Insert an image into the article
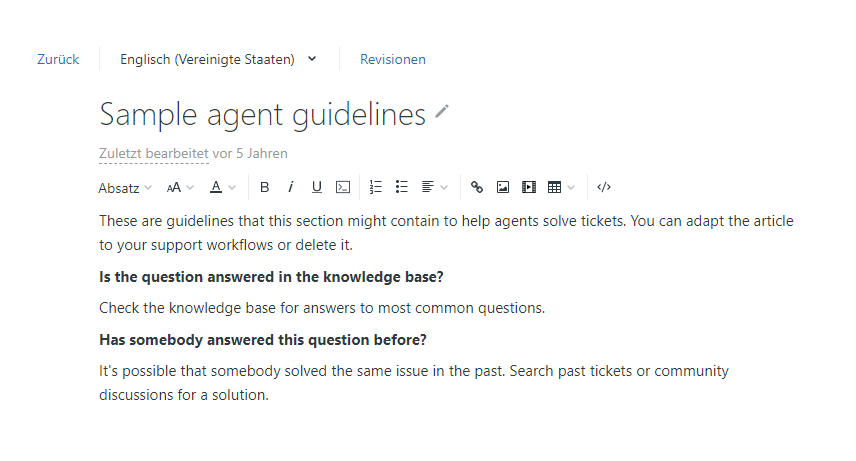 503,187
